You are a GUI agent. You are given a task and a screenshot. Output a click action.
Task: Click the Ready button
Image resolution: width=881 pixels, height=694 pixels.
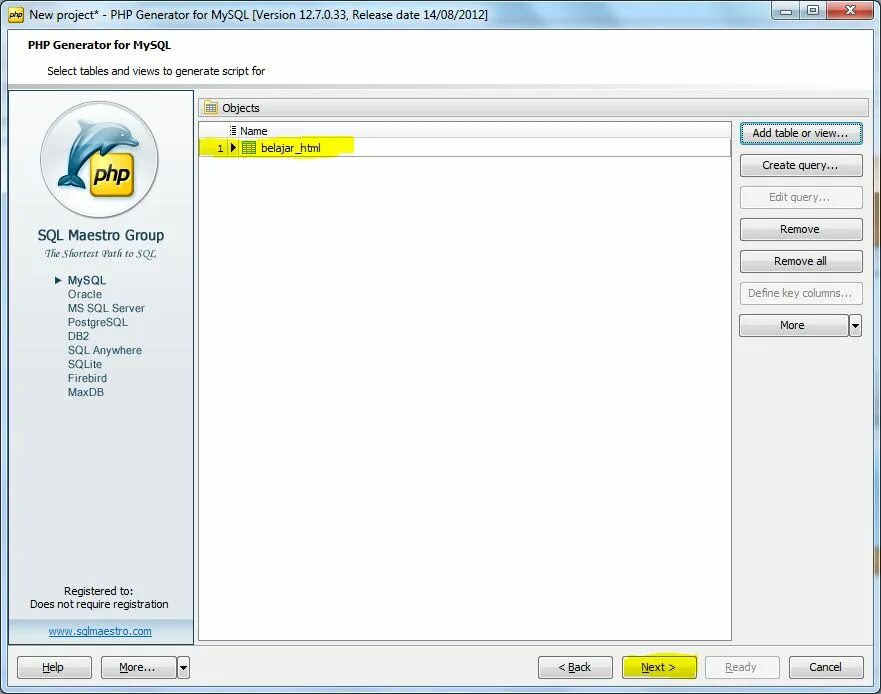[742, 668]
